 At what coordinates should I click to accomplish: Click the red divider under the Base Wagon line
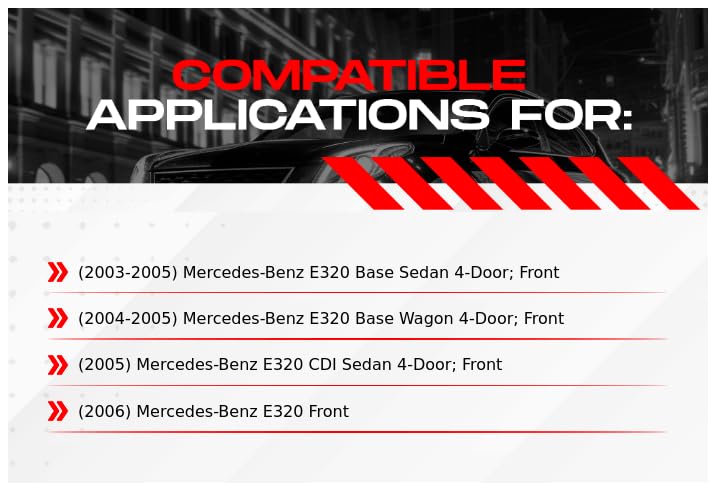click(x=357, y=339)
